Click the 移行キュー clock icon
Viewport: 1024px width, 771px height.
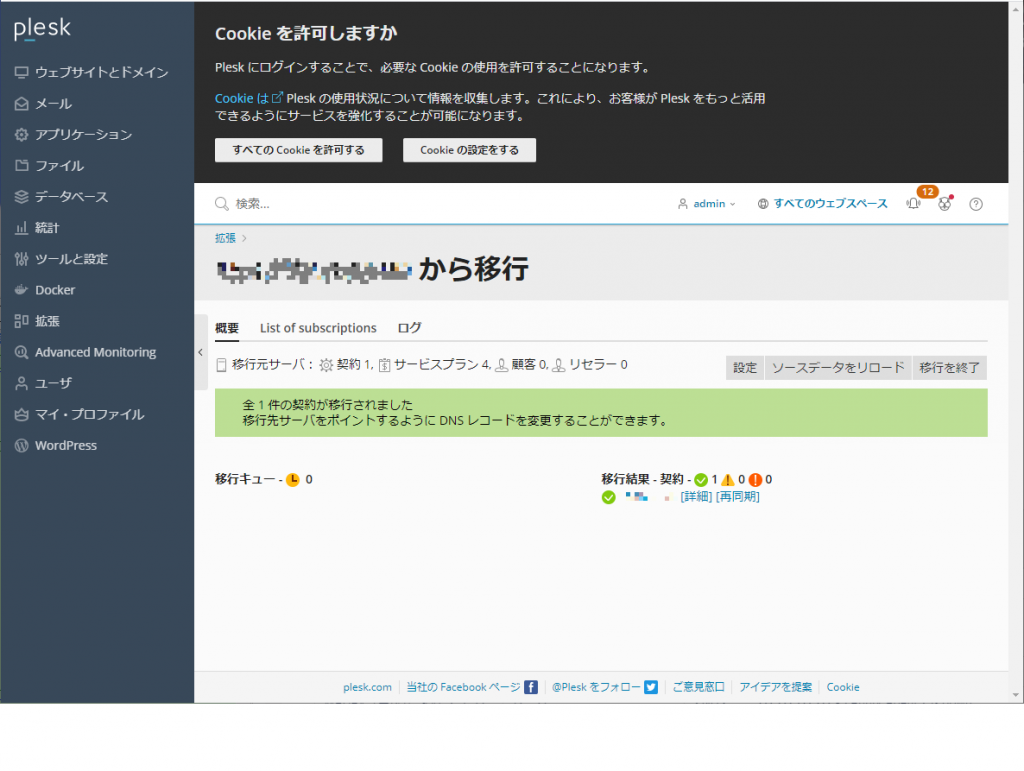point(293,480)
